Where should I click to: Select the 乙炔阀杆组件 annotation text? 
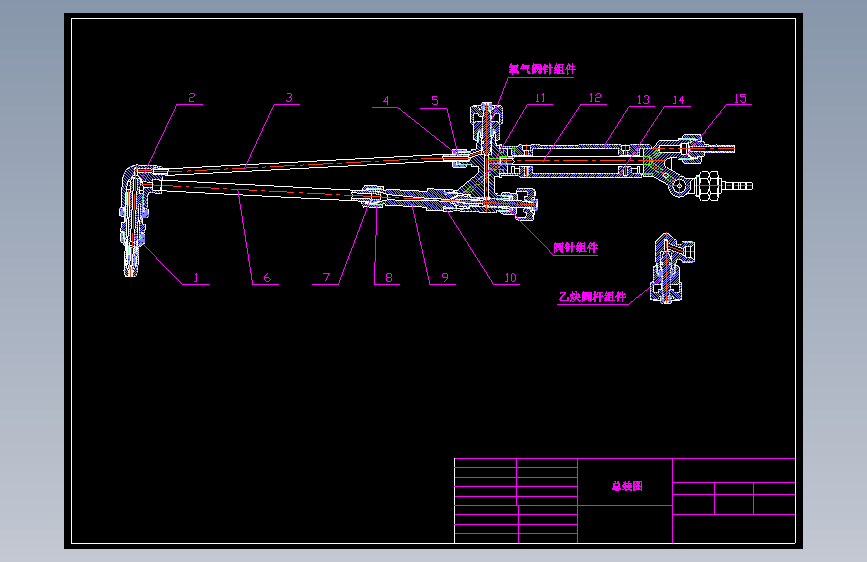coord(592,296)
